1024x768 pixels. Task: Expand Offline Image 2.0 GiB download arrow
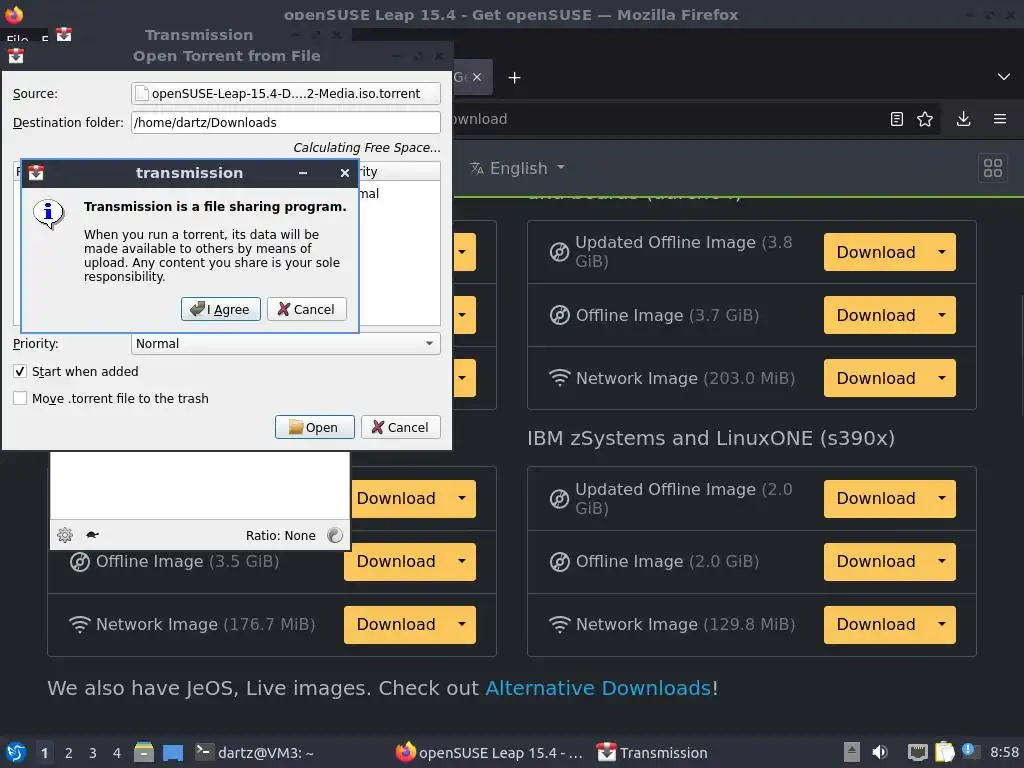coord(942,561)
